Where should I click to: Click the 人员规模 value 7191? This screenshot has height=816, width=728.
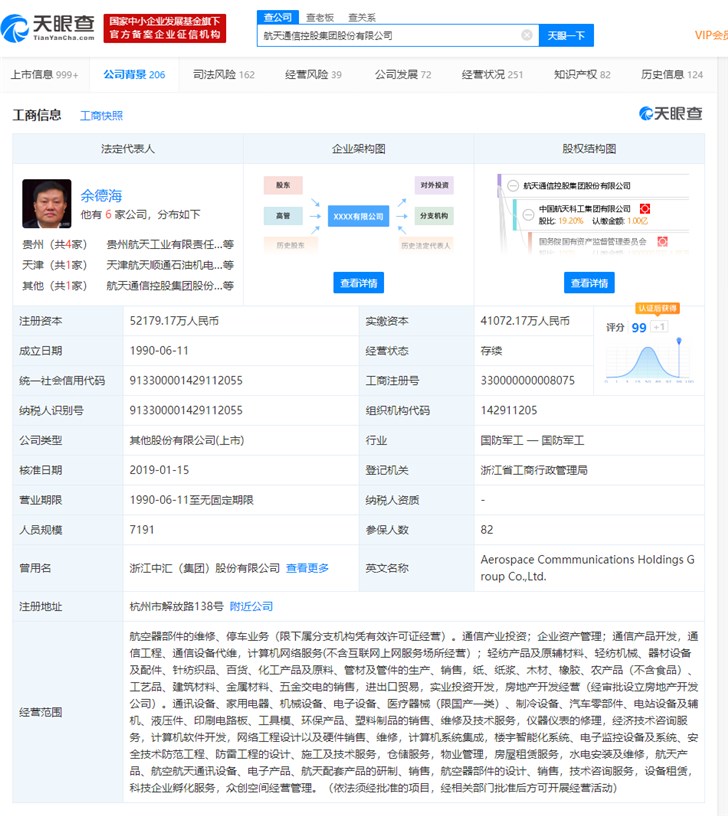142,529
